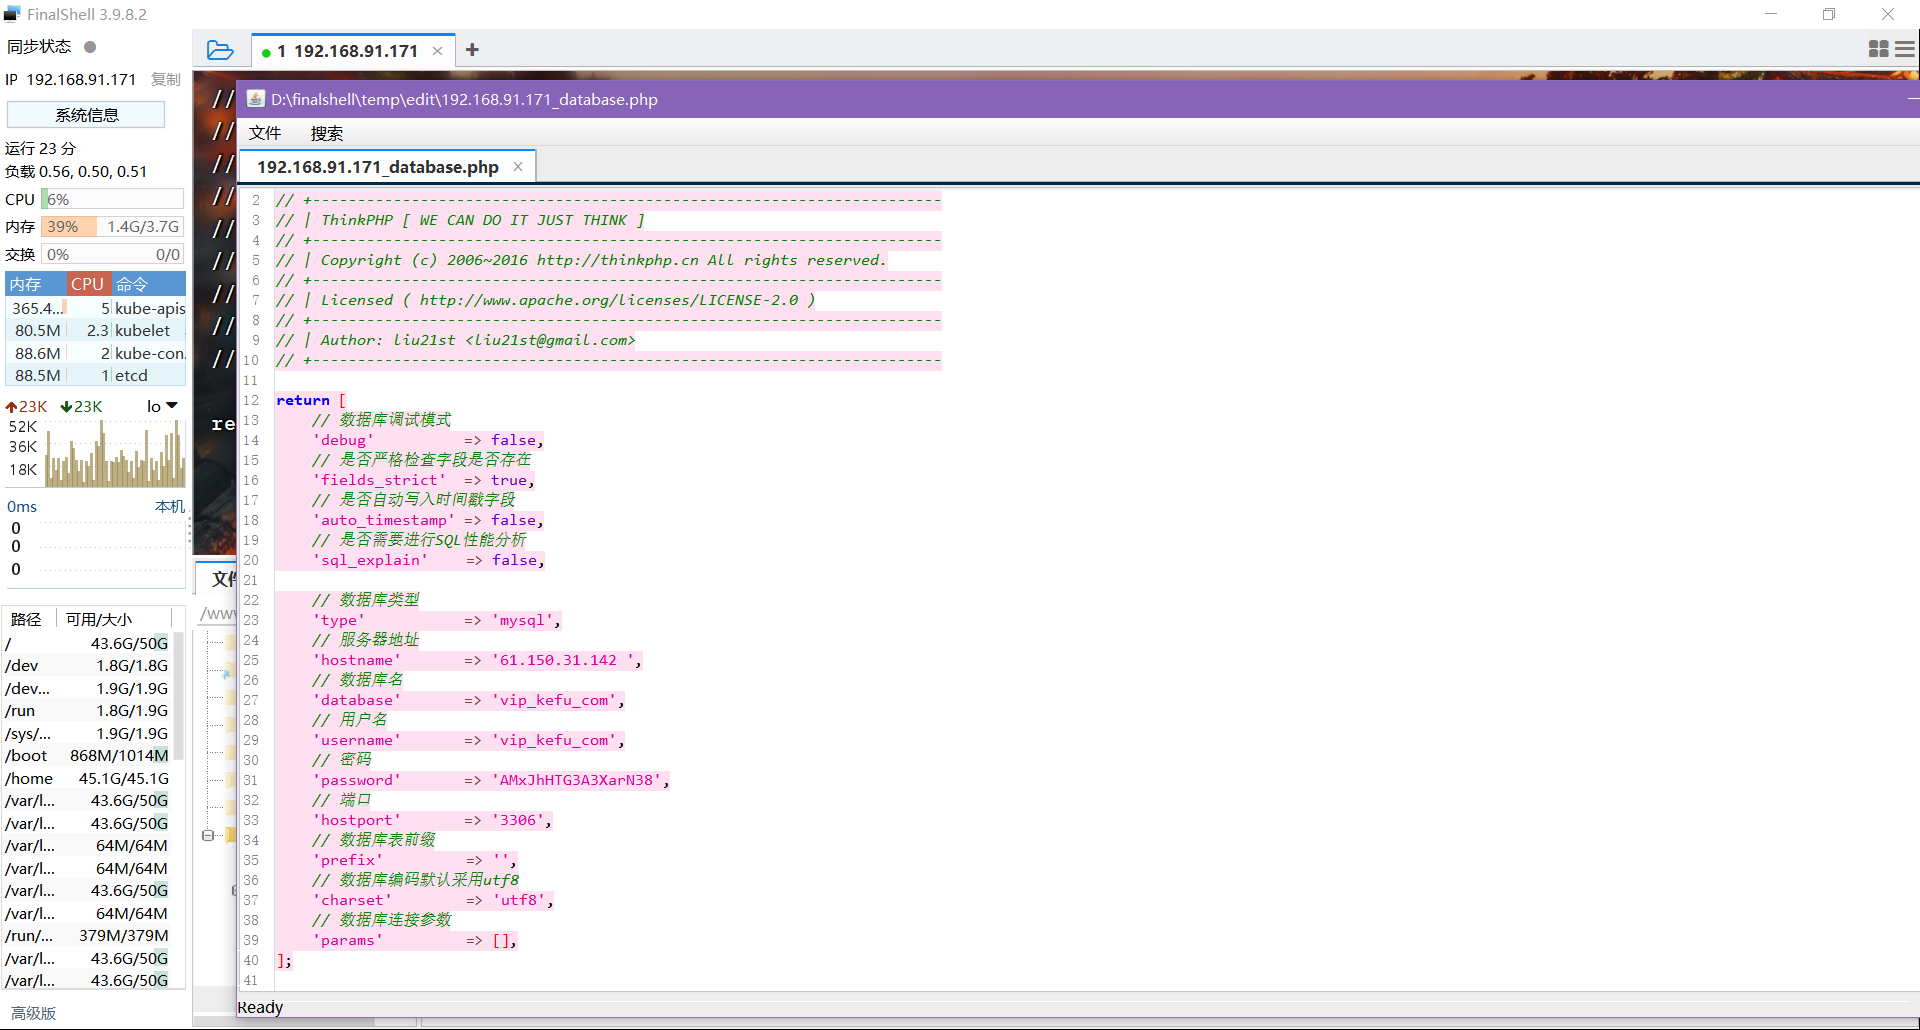Close the database.php editor tab
Image resolution: width=1920 pixels, height=1030 pixels.
click(x=518, y=167)
